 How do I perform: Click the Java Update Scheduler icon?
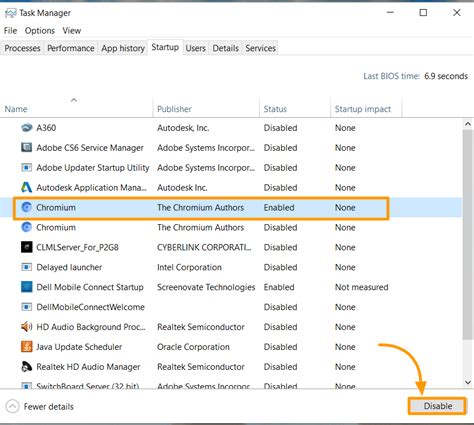click(x=27, y=347)
